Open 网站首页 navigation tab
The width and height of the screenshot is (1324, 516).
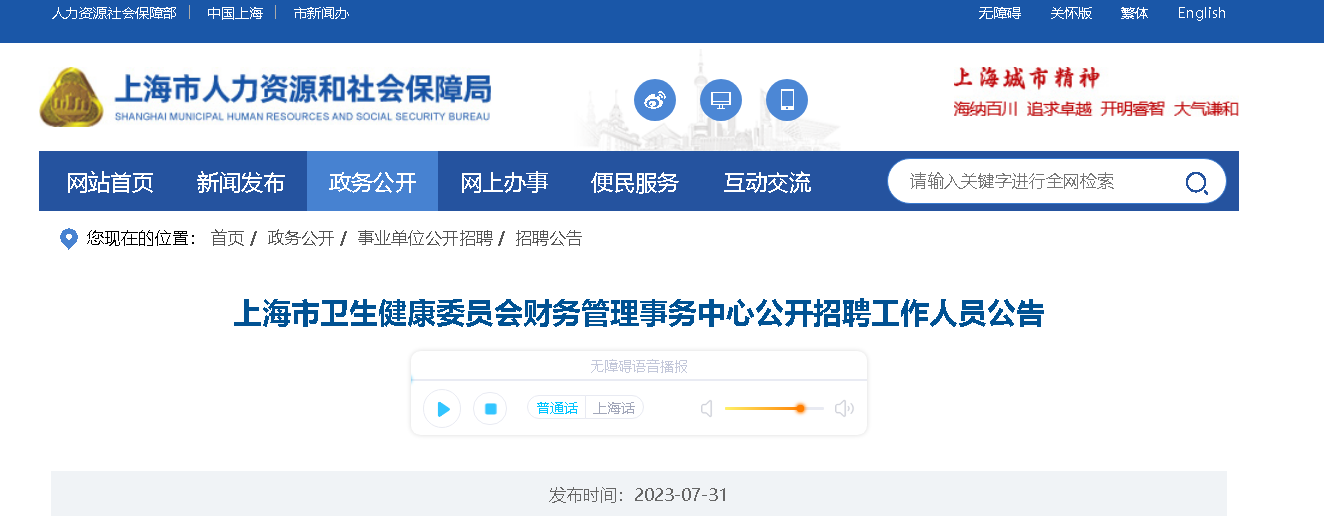110,182
